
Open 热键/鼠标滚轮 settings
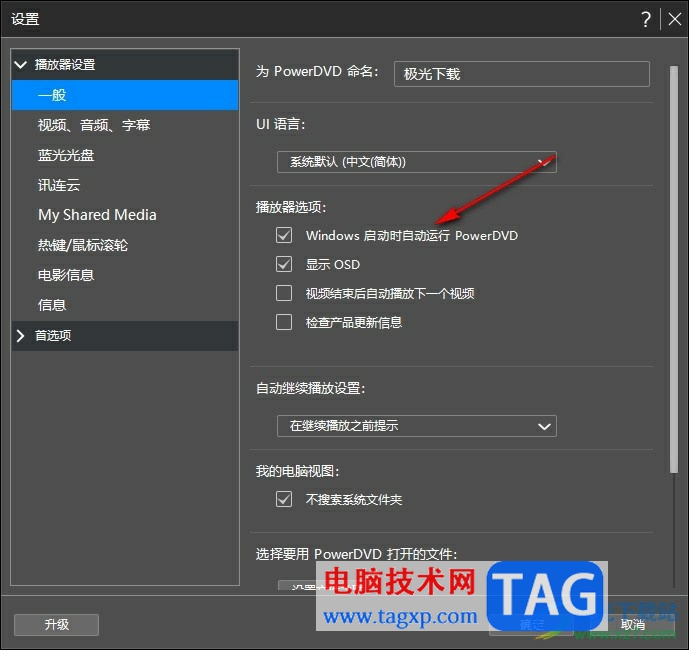[125, 245]
